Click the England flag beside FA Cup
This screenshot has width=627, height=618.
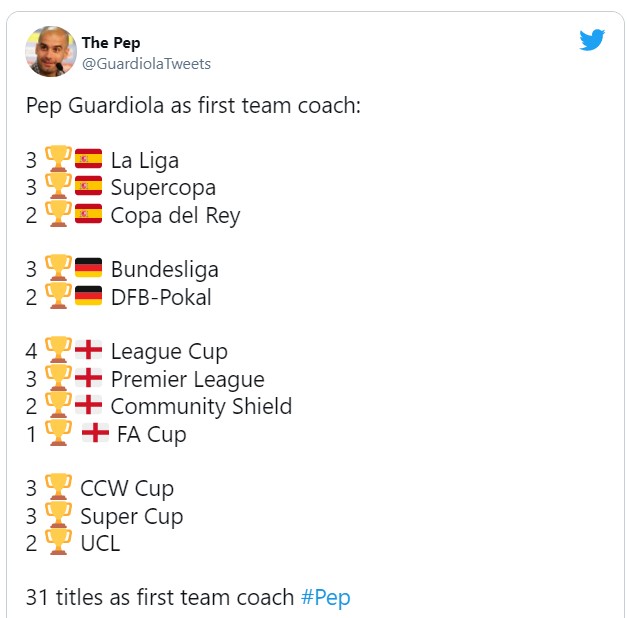click(x=95, y=434)
